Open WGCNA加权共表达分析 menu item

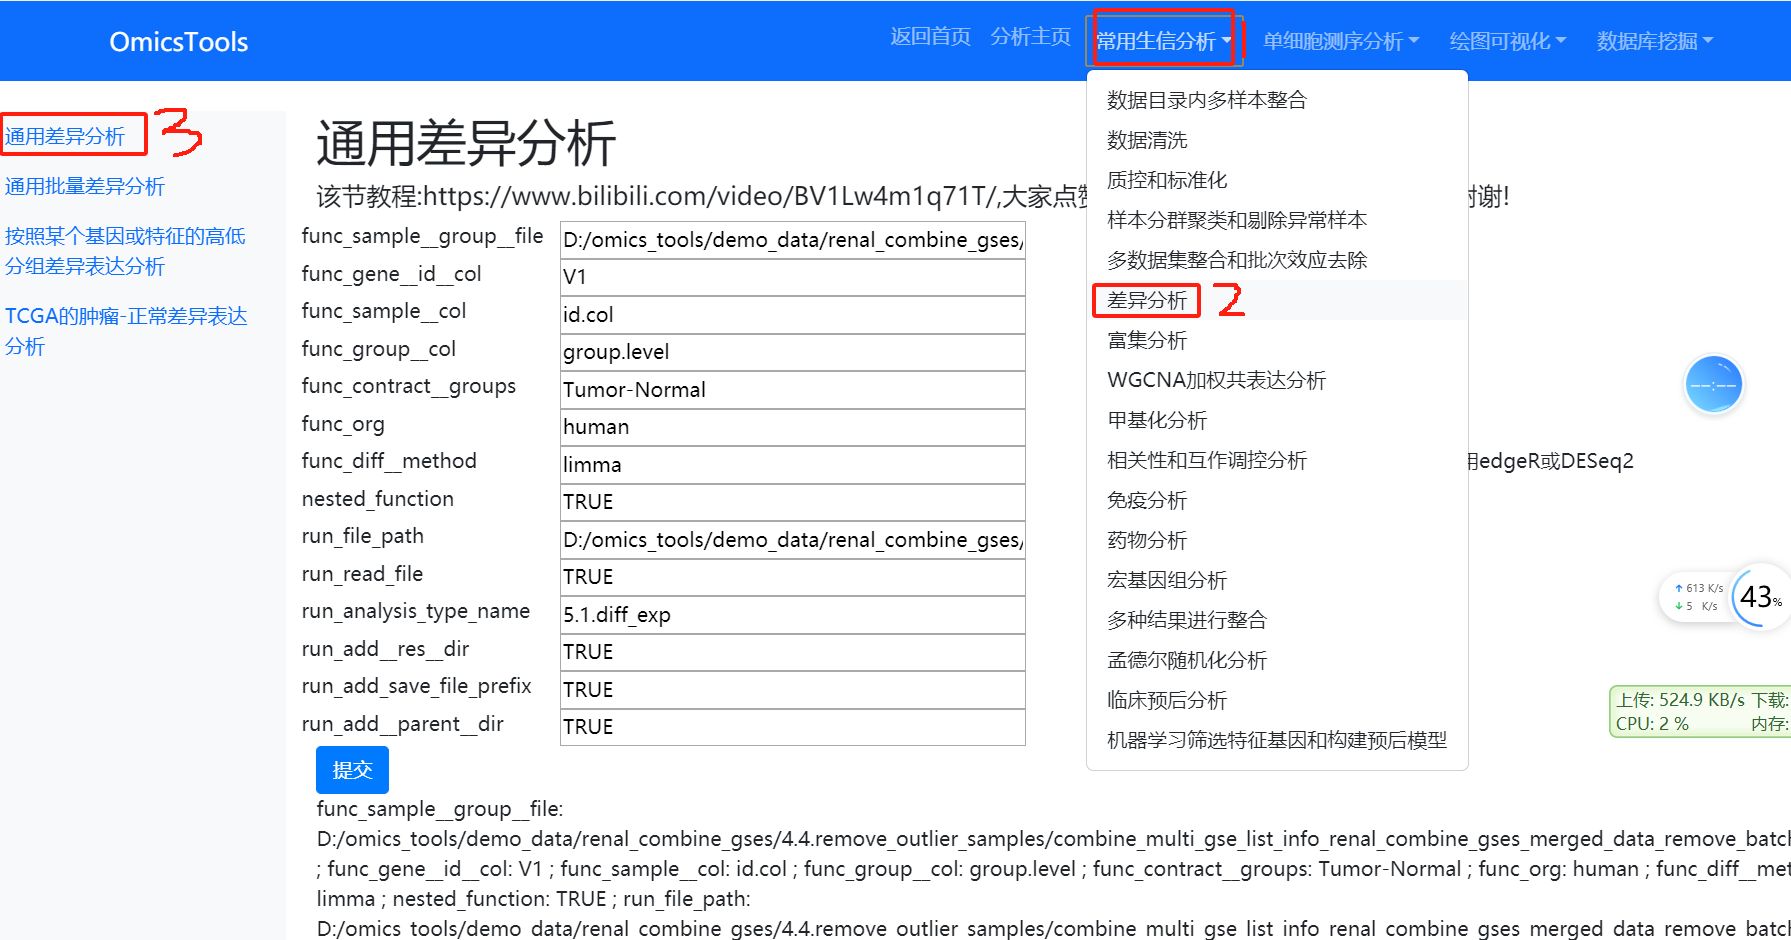pyautogui.click(x=1277, y=380)
